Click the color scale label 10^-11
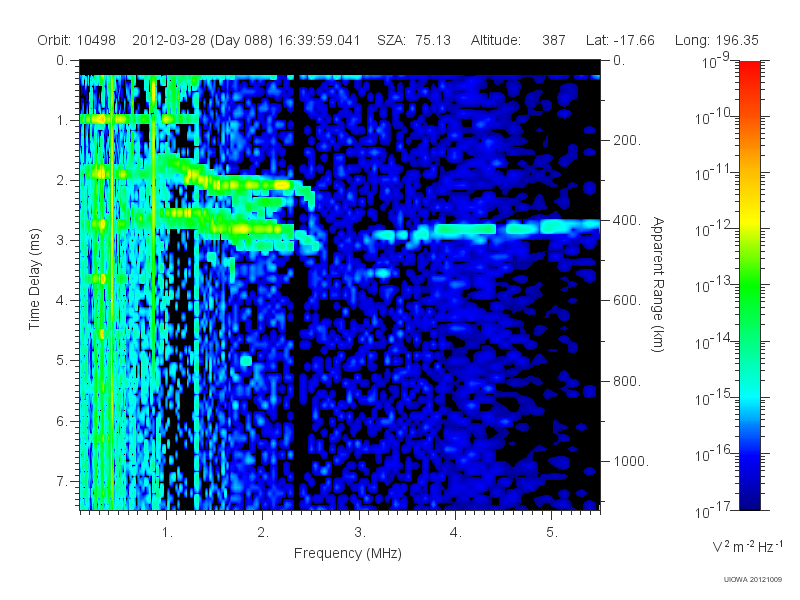The height and width of the screenshot is (600, 800). pyautogui.click(x=715, y=173)
